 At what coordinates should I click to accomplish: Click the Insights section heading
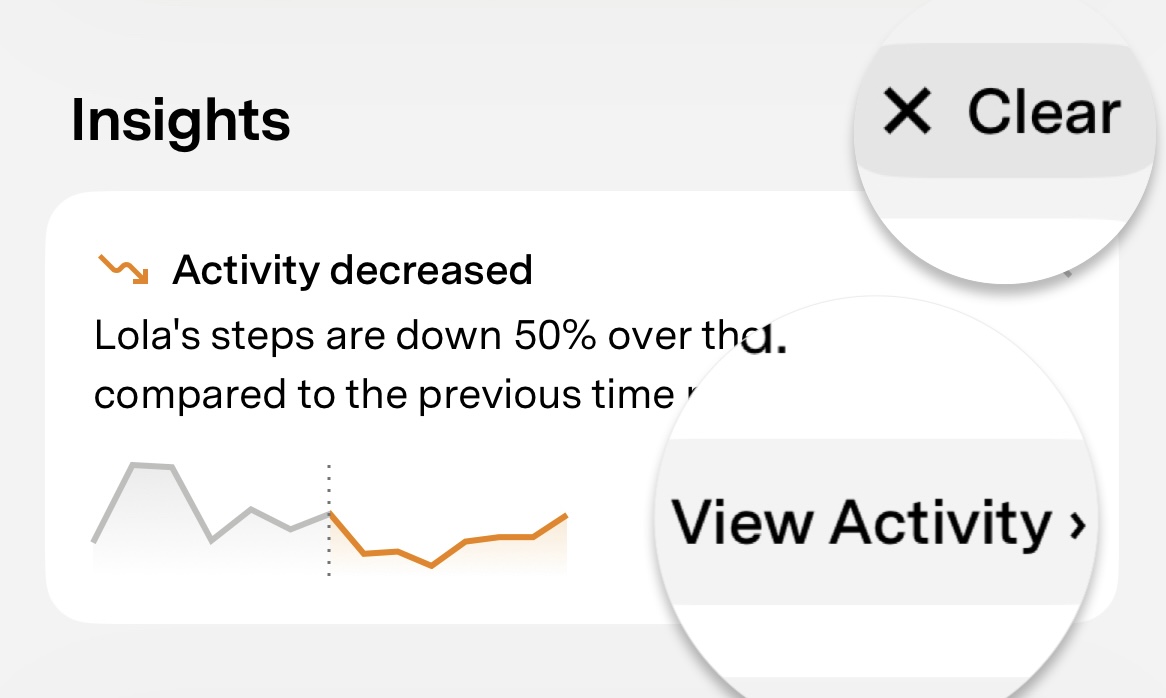coord(181,120)
